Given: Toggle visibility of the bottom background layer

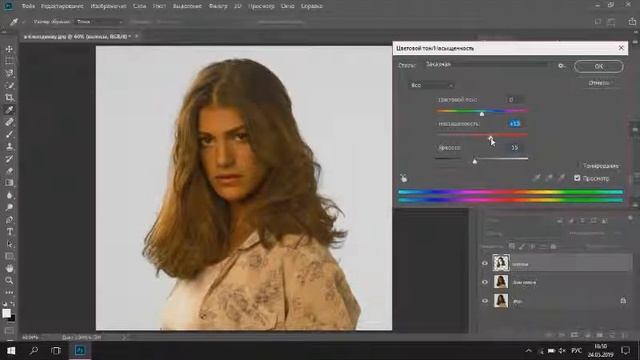Looking at the screenshot, I should pyautogui.click(x=484, y=301).
